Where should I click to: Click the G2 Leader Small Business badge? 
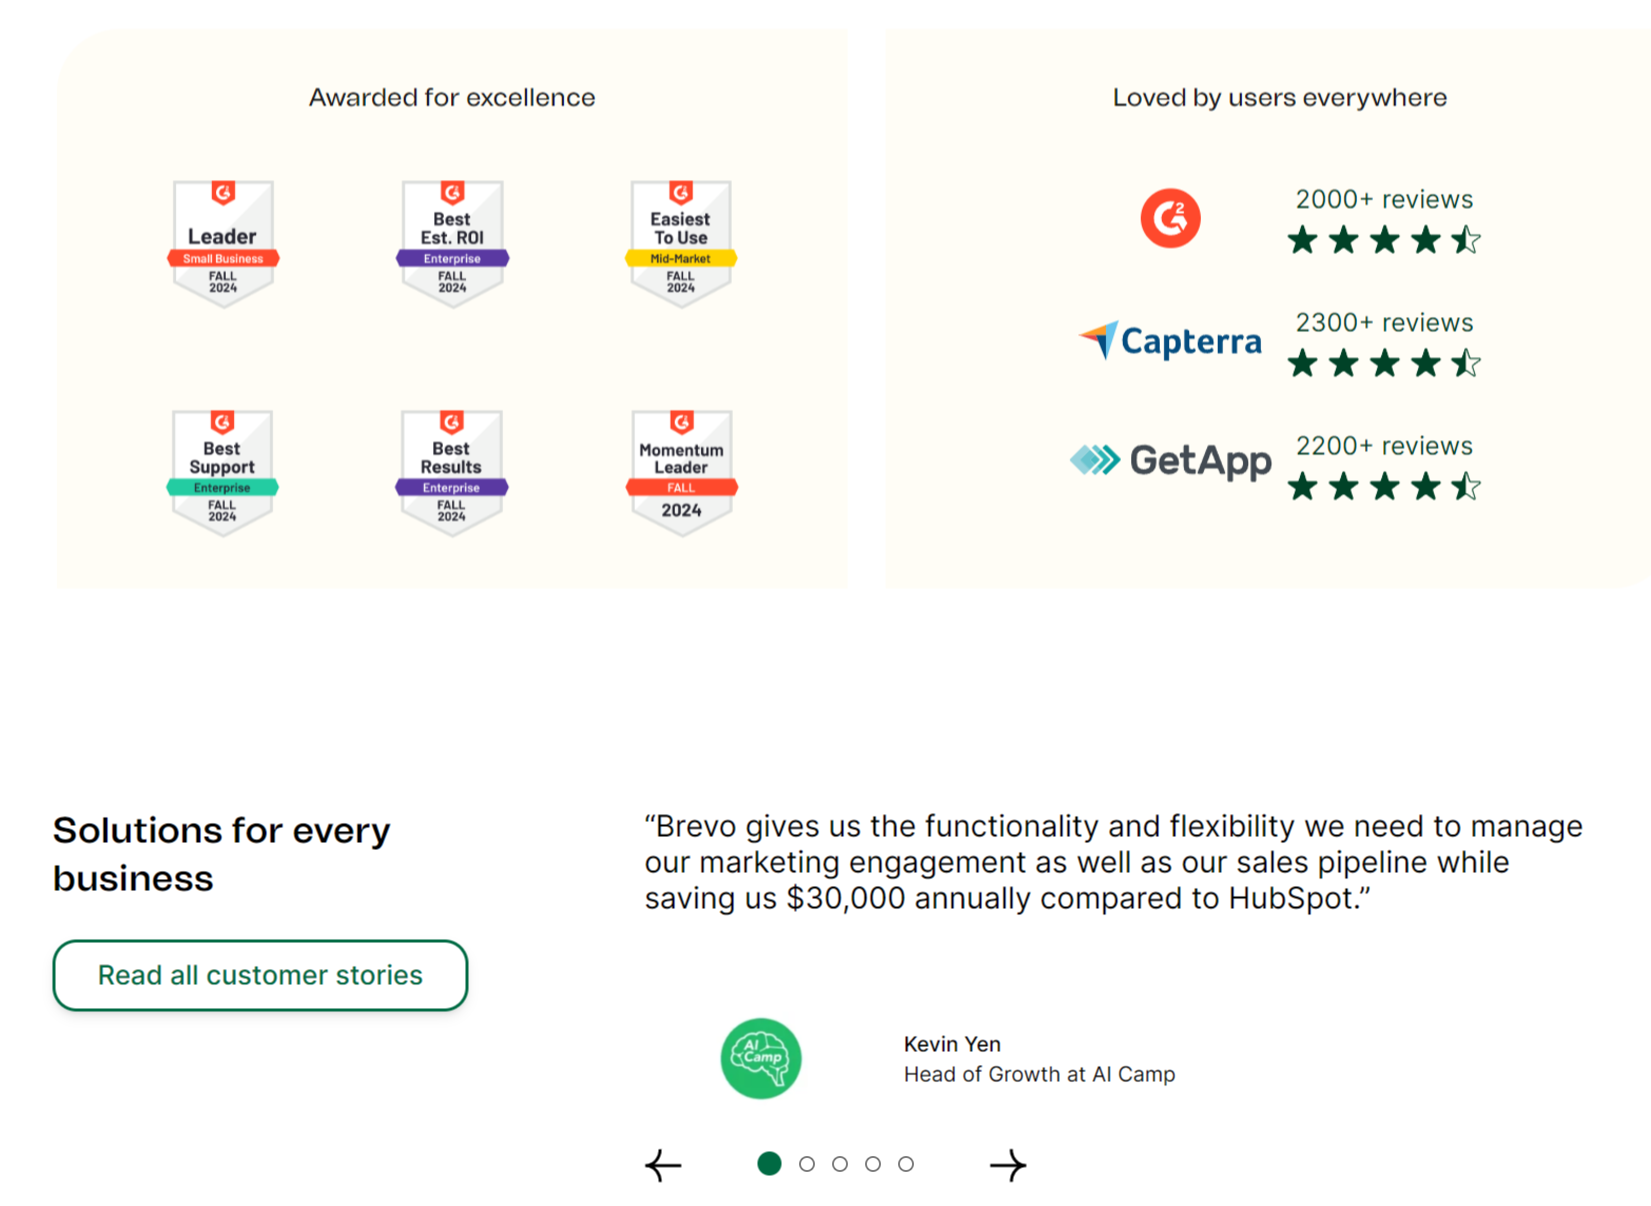coord(223,243)
